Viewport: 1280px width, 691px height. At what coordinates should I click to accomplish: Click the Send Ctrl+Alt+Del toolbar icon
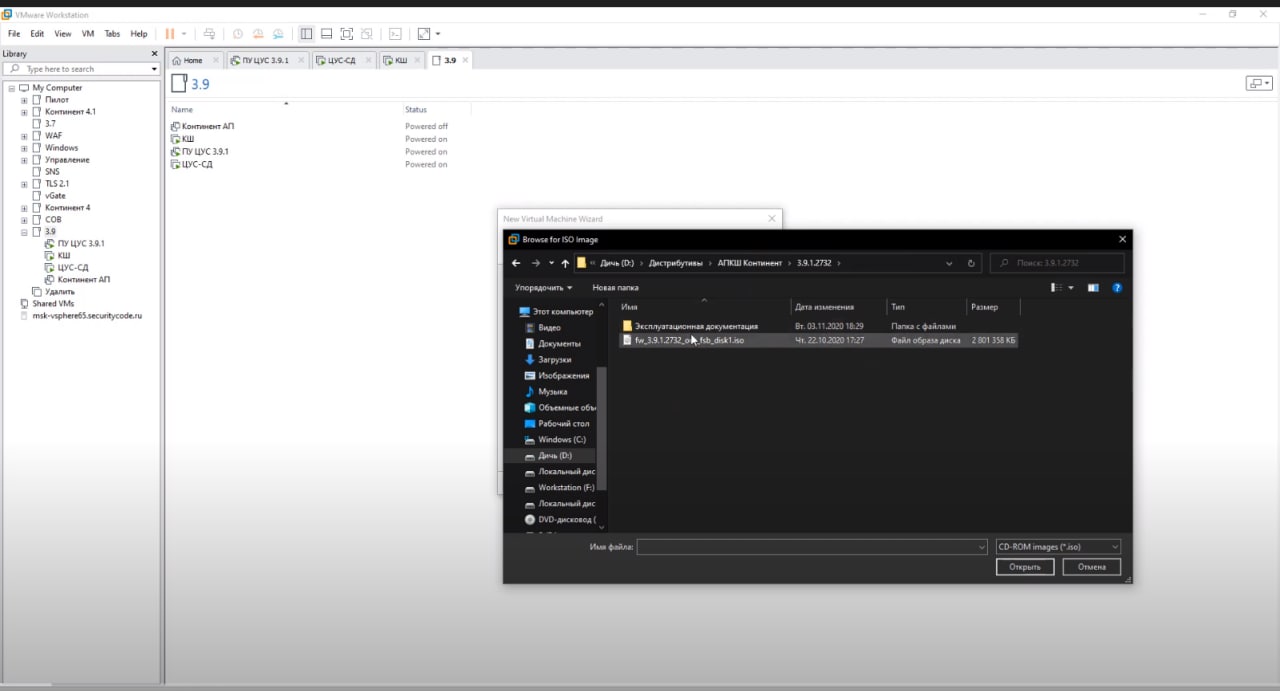tap(209, 34)
